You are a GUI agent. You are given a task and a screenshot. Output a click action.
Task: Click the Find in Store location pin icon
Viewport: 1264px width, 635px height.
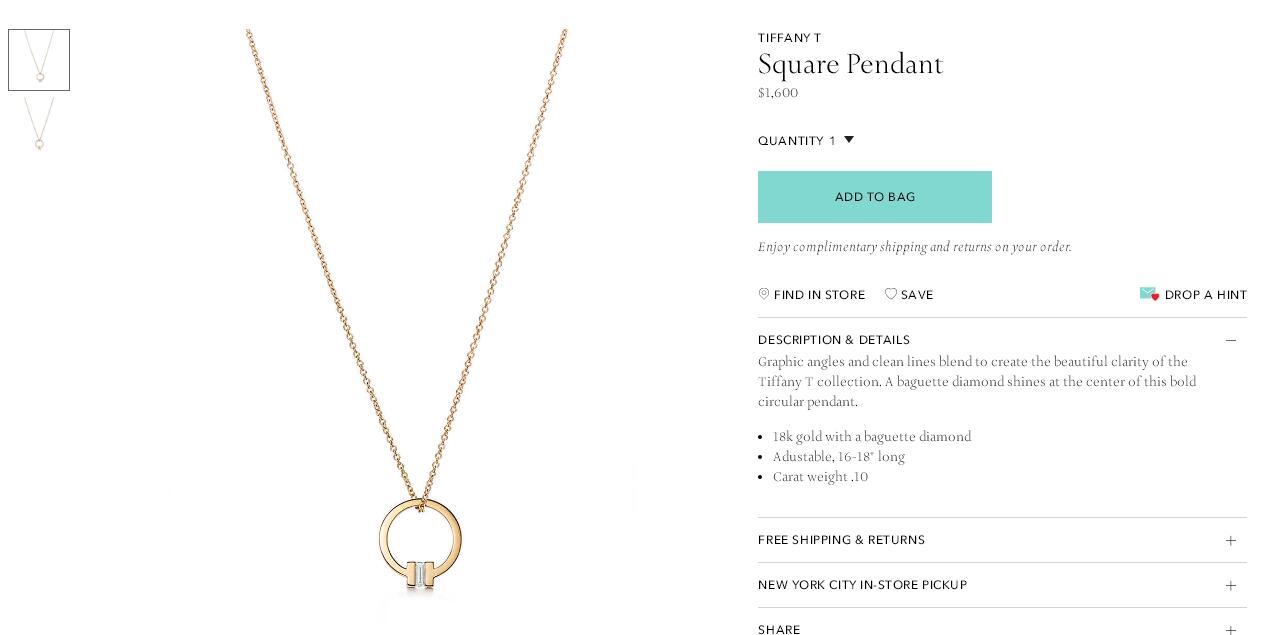point(764,294)
